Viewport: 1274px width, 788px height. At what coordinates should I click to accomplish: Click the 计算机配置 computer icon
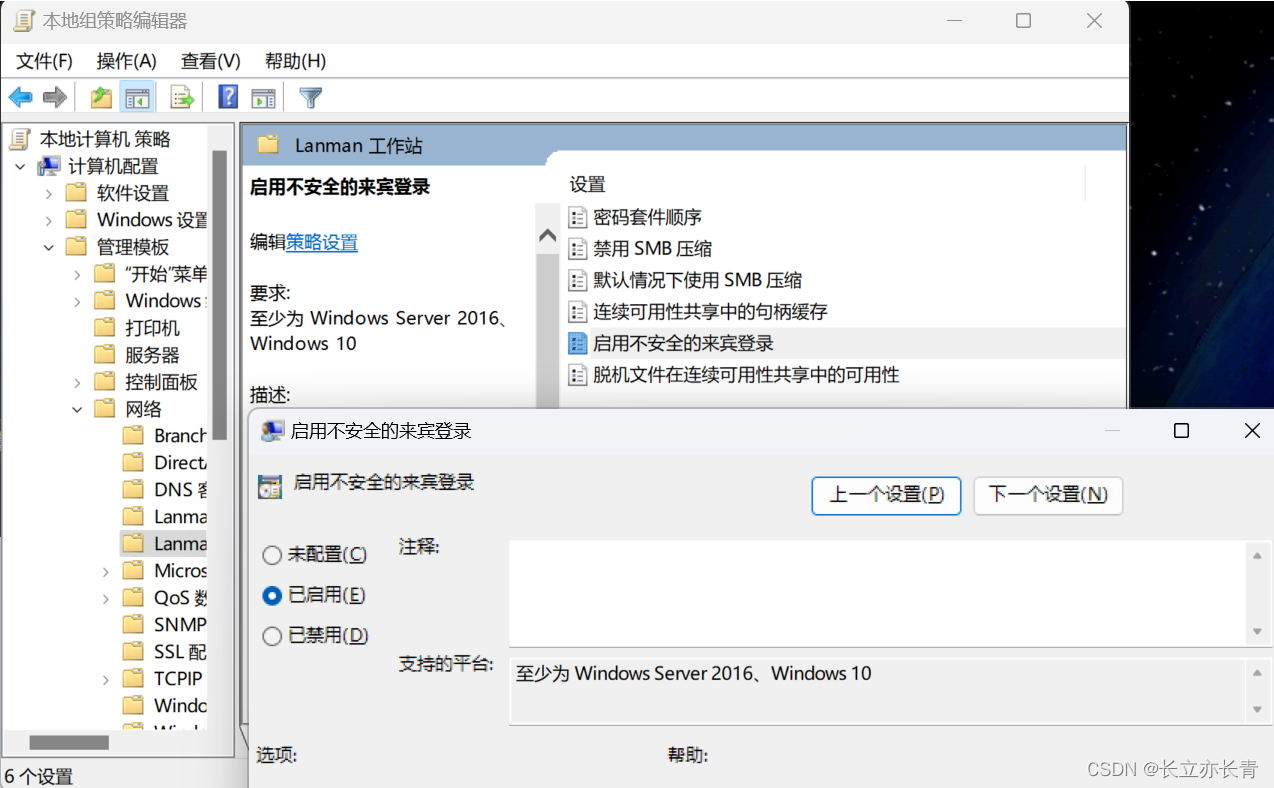pos(48,166)
